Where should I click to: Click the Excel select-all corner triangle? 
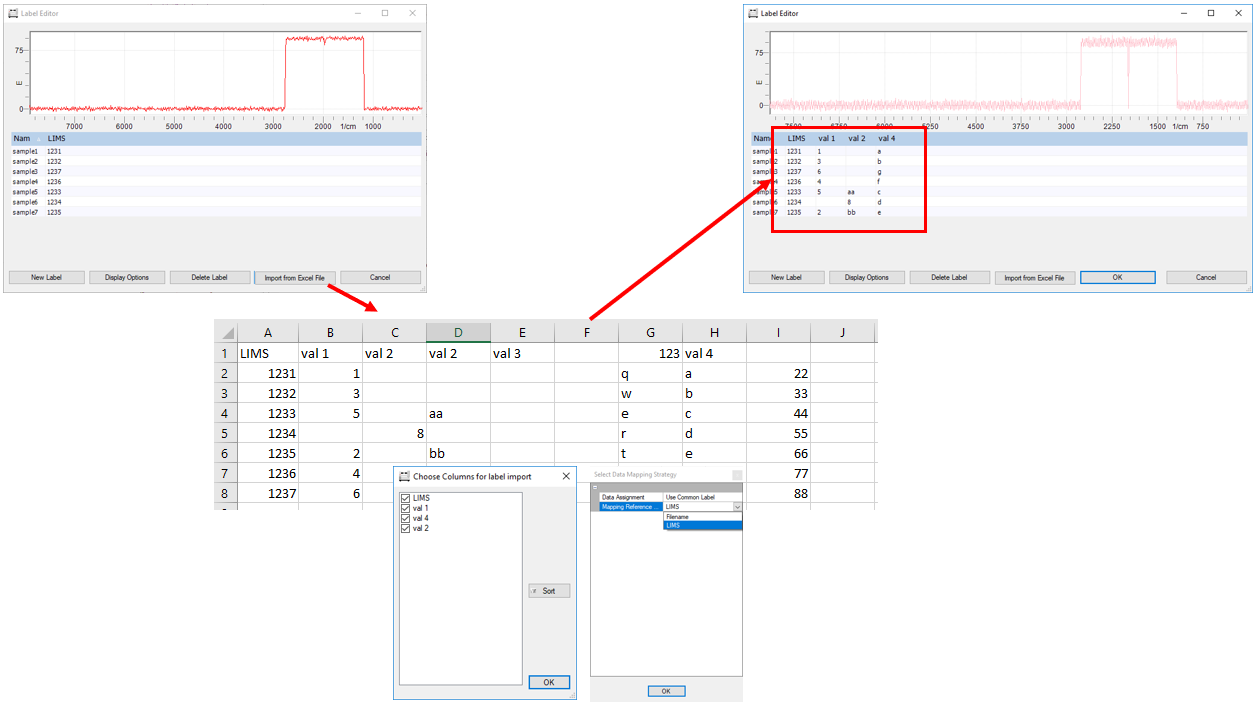[x=228, y=333]
